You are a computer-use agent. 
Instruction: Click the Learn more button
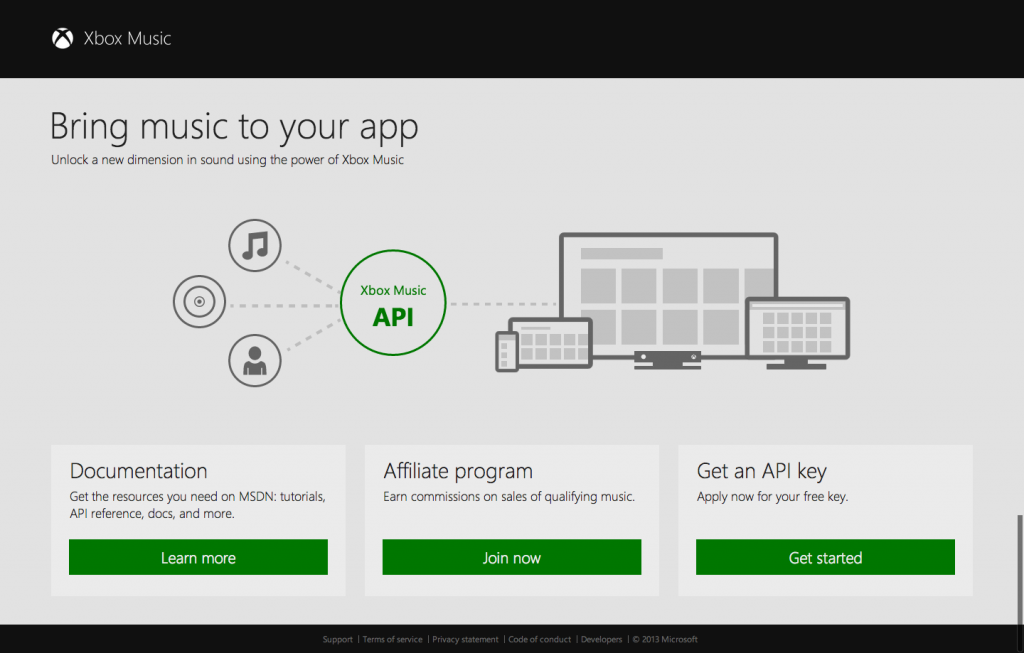point(197,557)
